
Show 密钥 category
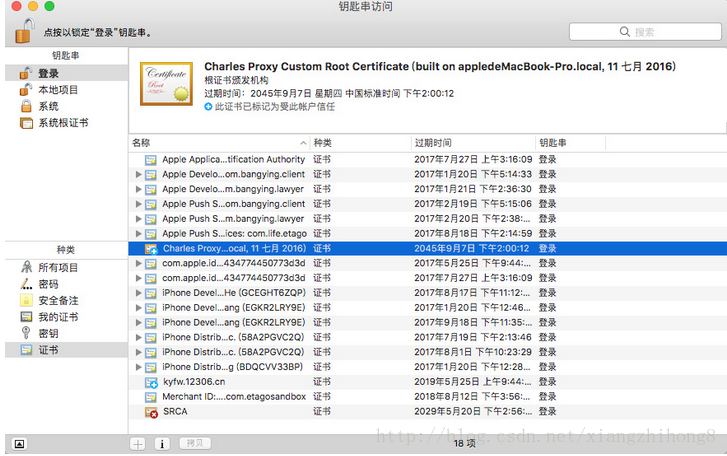66,333
